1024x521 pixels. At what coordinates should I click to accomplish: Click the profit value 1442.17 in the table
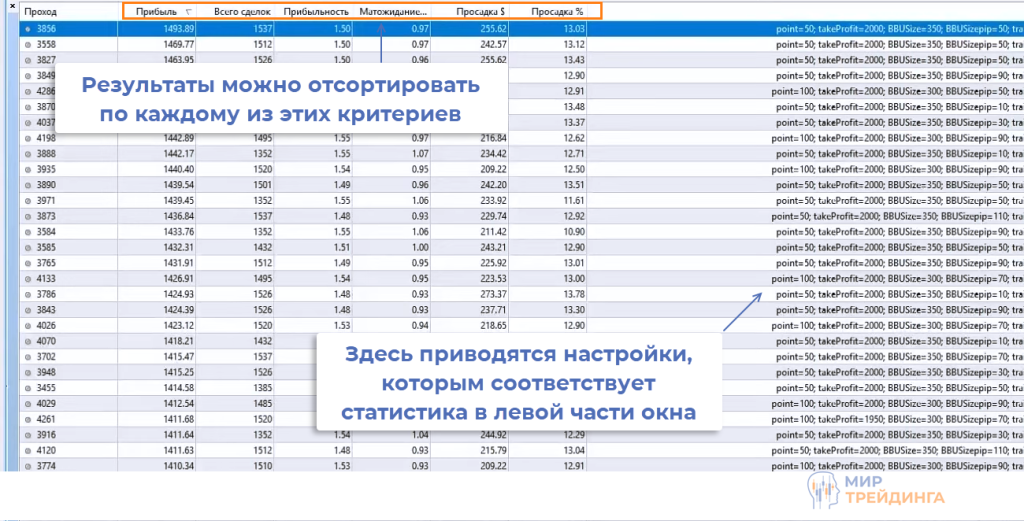click(x=176, y=154)
